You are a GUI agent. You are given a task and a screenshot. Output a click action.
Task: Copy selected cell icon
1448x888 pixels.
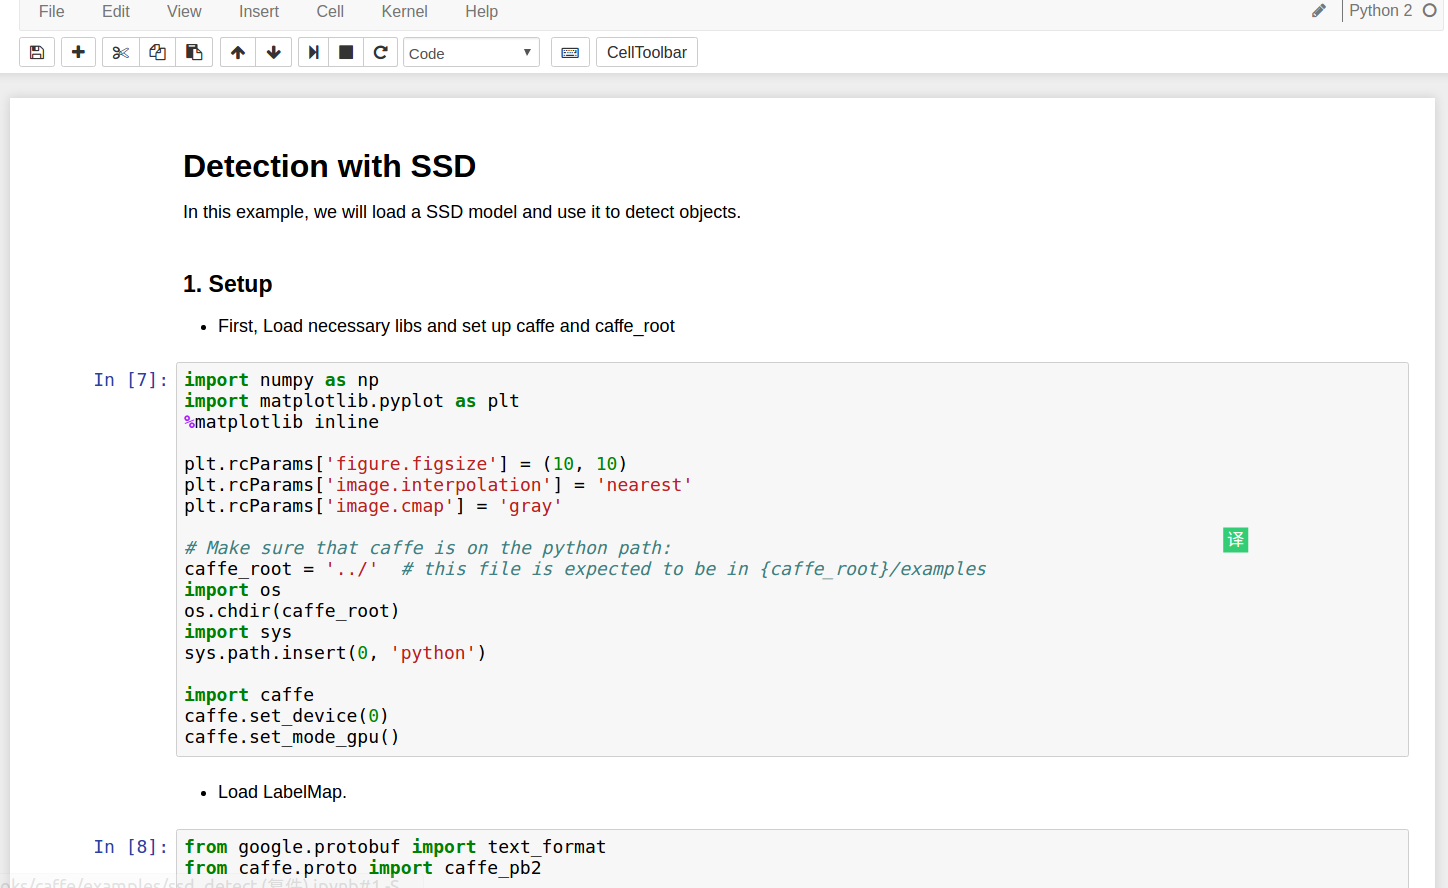[157, 52]
